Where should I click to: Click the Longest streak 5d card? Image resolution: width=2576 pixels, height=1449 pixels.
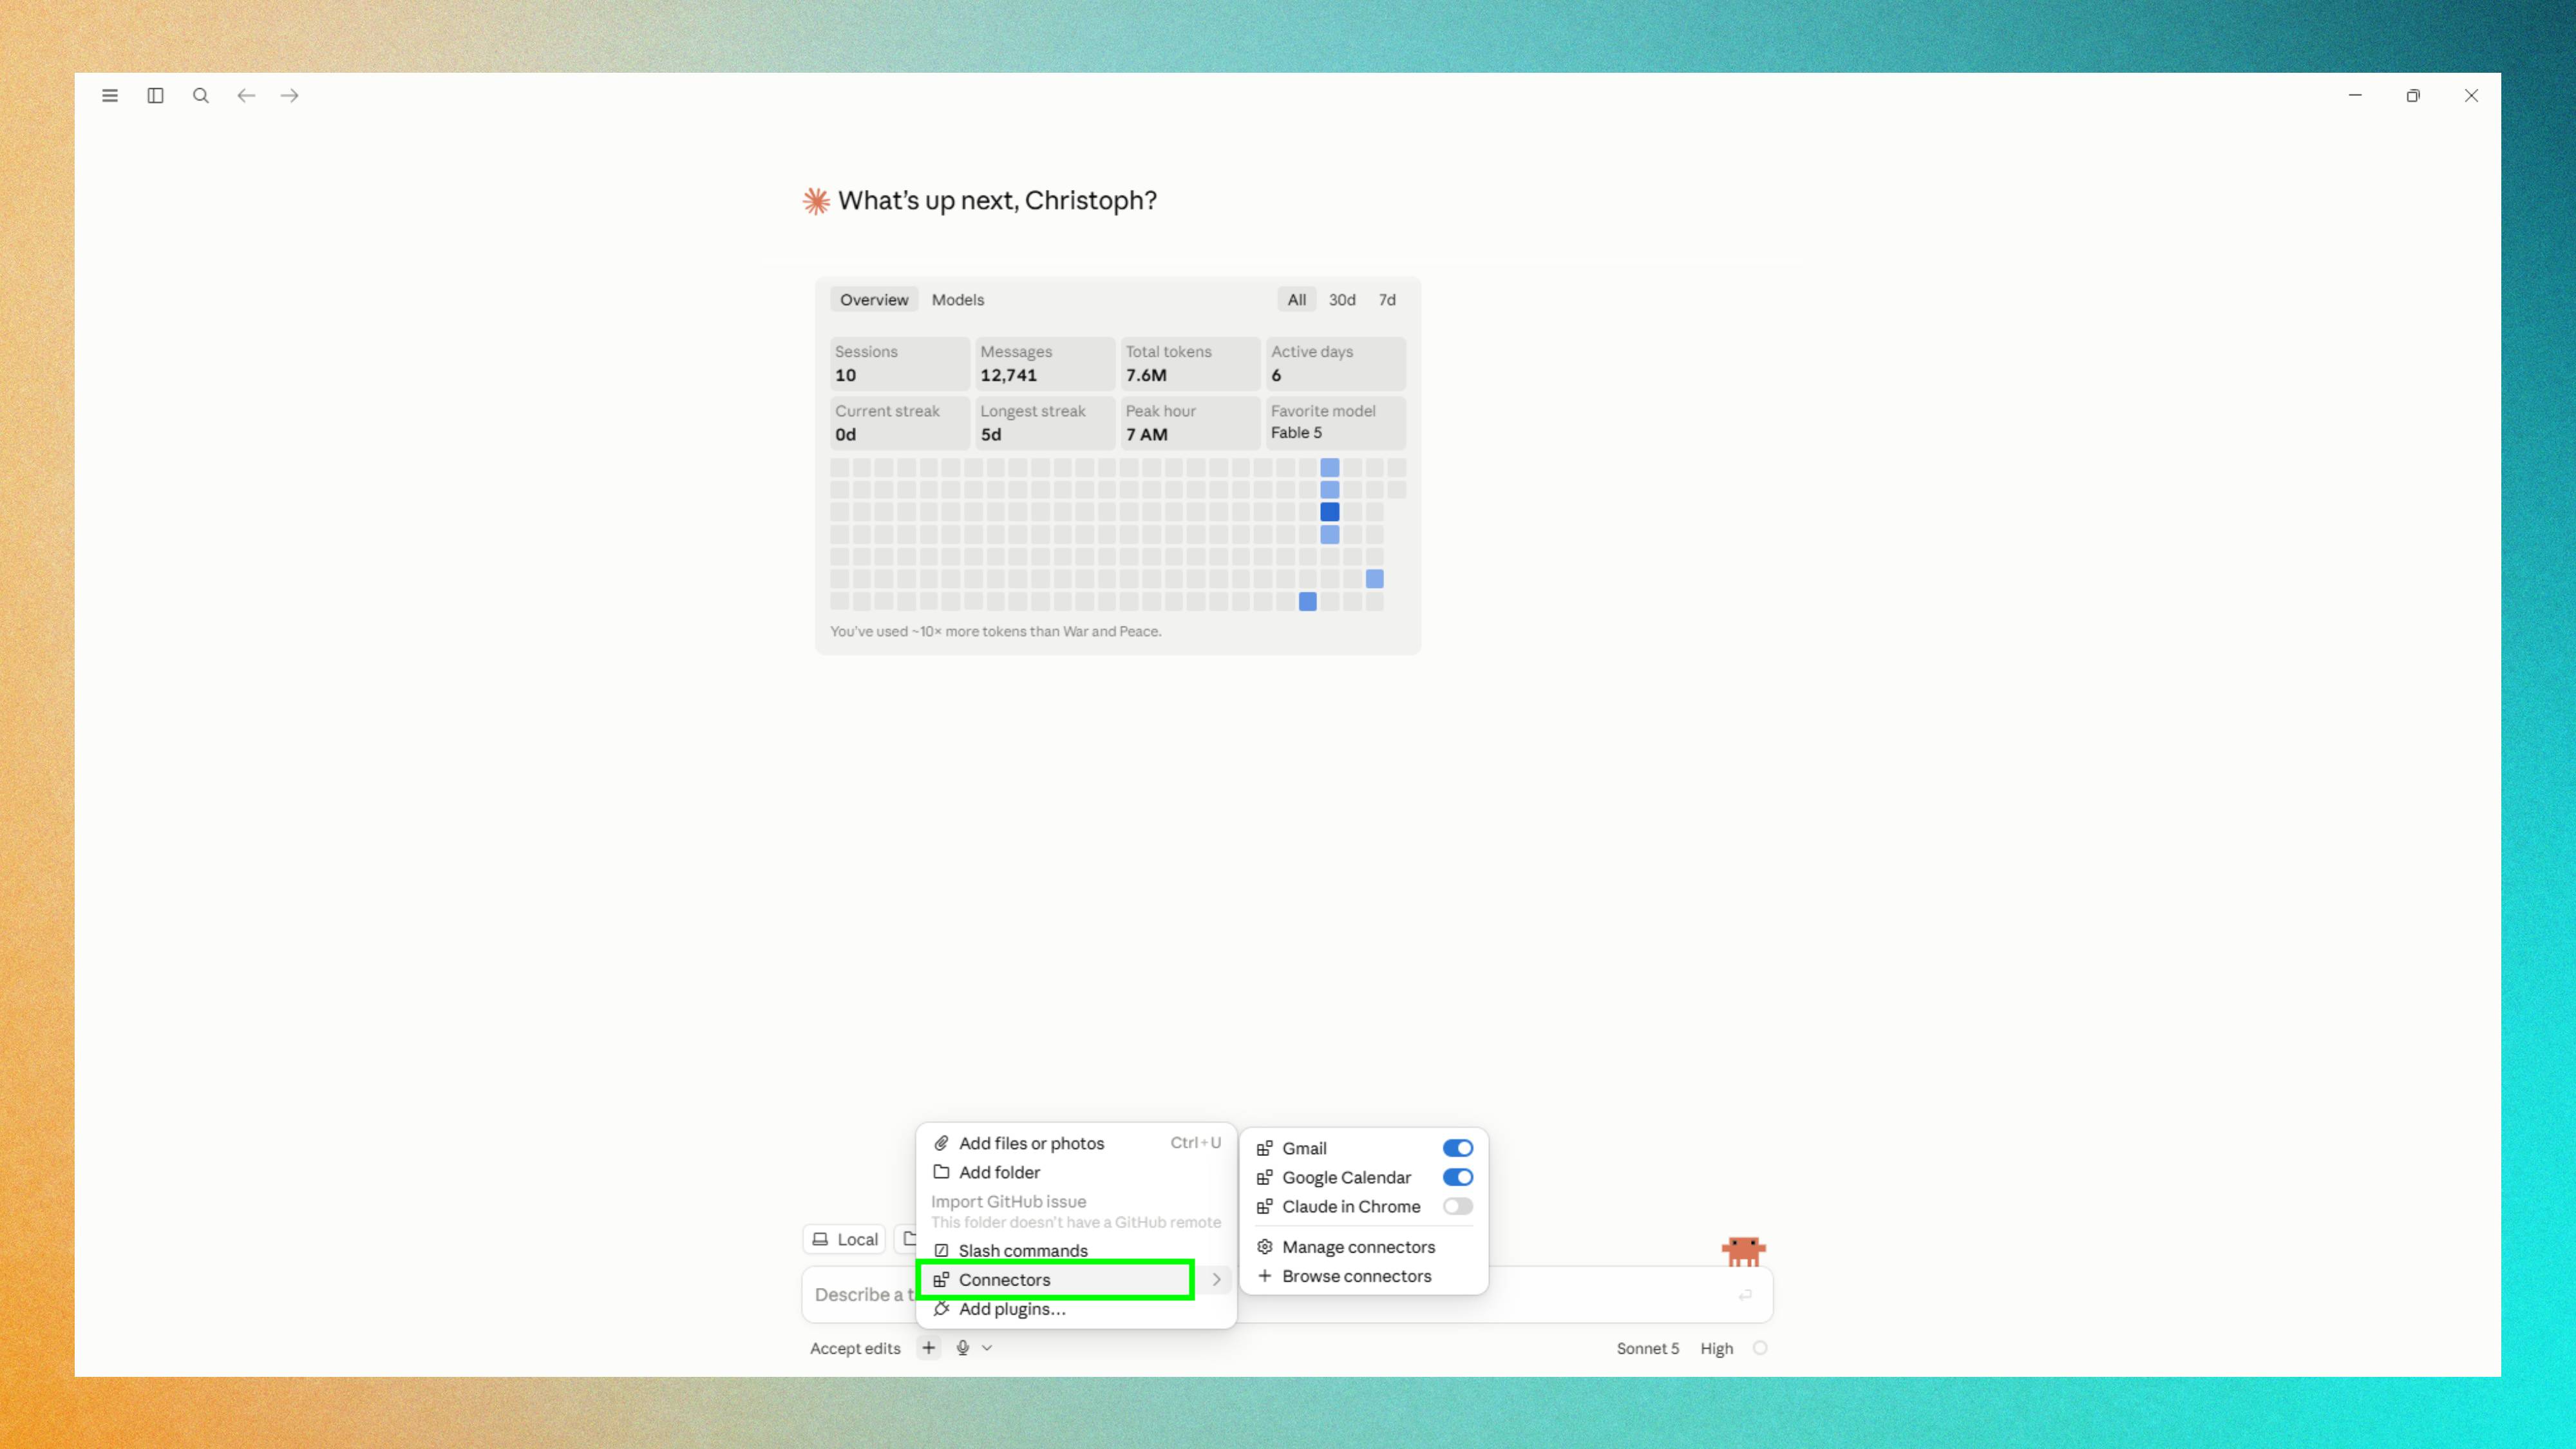[1044, 423]
